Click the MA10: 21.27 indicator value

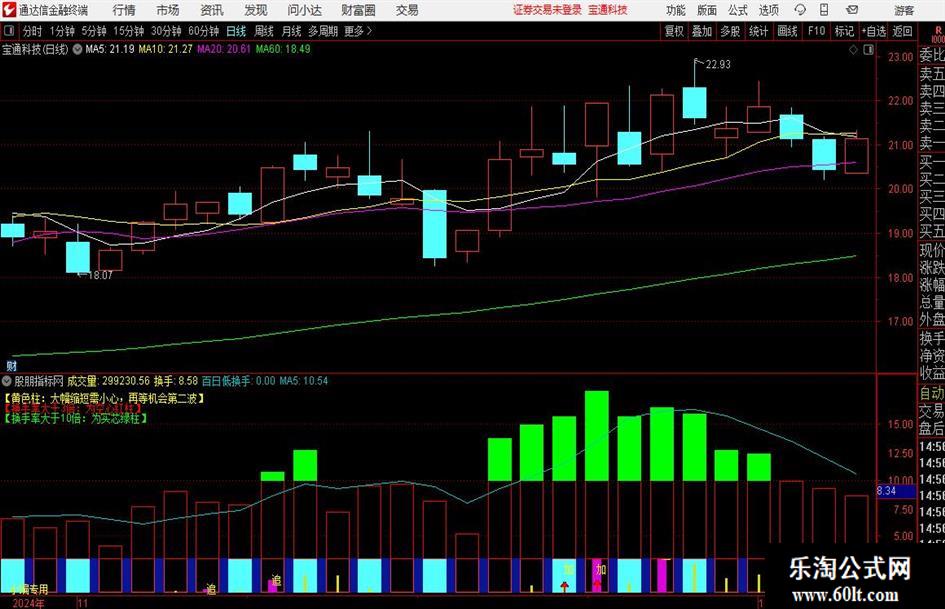pyautogui.click(x=165, y=49)
